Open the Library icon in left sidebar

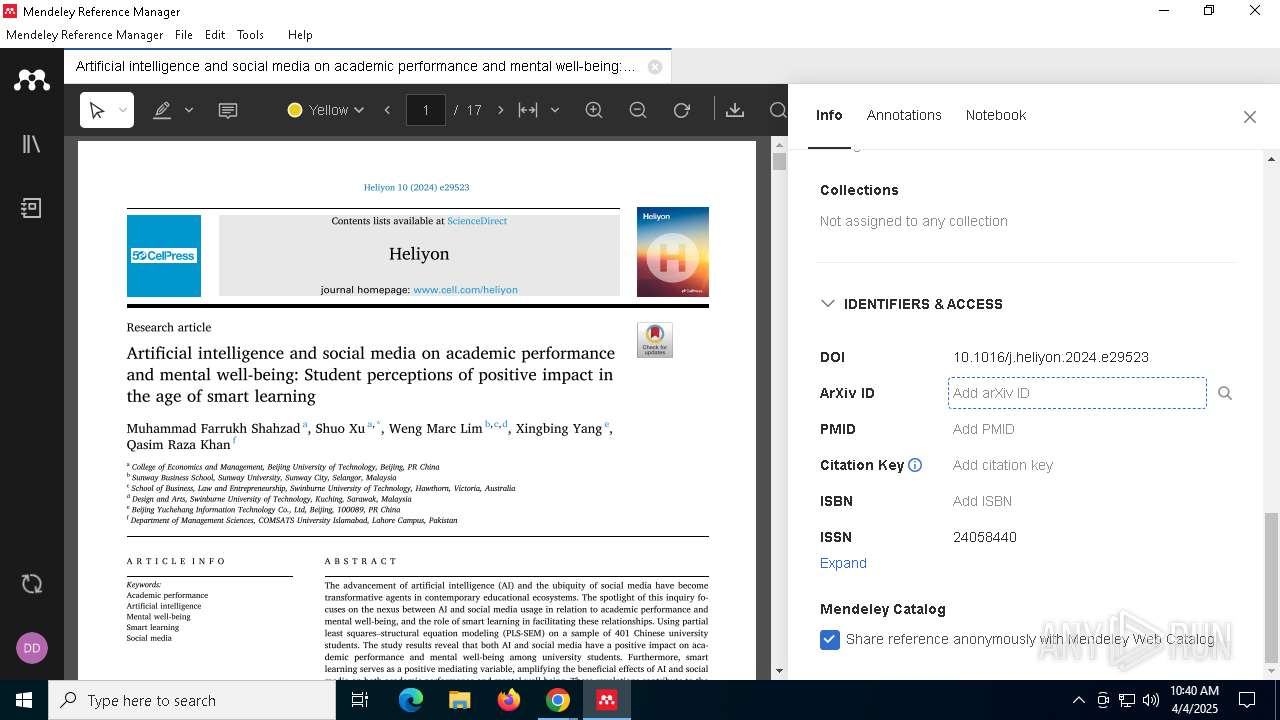[x=31, y=144]
